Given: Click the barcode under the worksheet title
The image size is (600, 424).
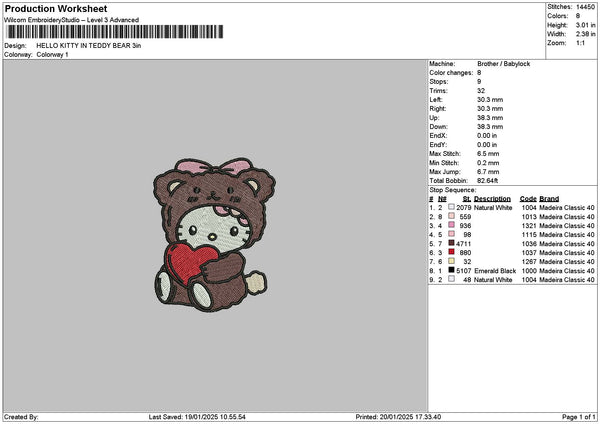Looking at the screenshot, I should [114, 32].
